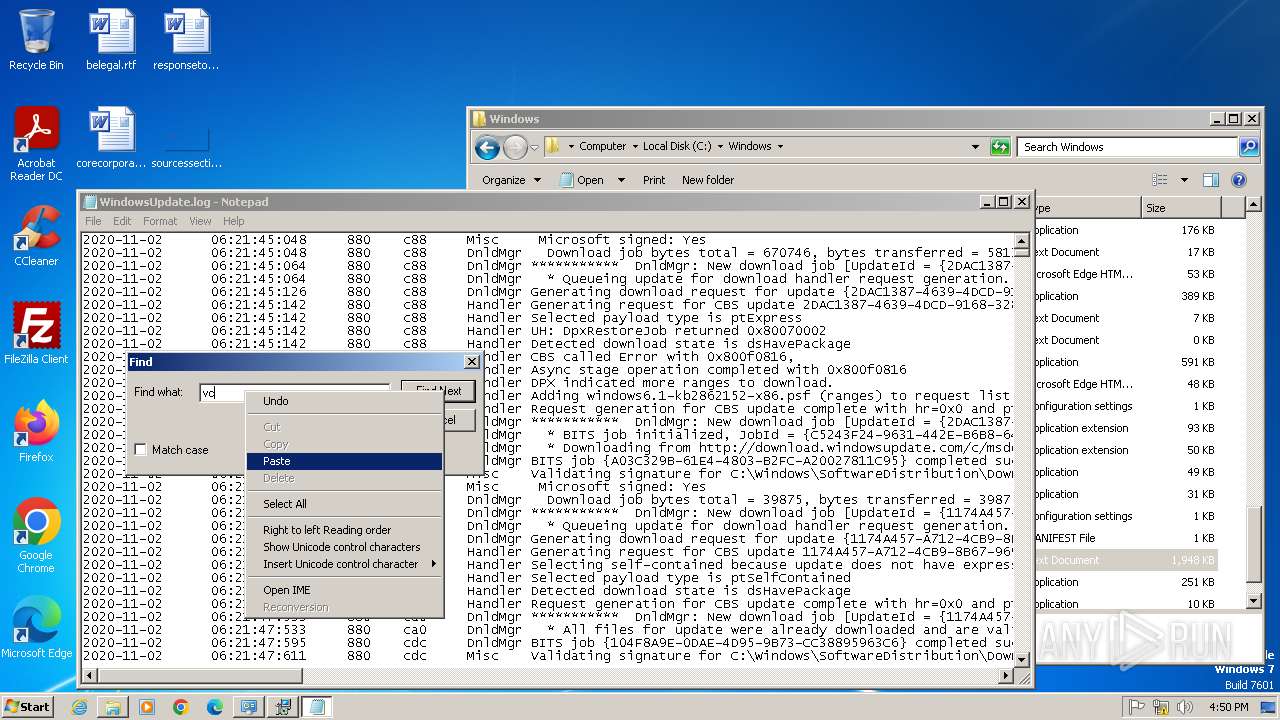1280x720 pixels.
Task: Click the Refresh icon in Explorer address bar
Action: pos(1000,147)
